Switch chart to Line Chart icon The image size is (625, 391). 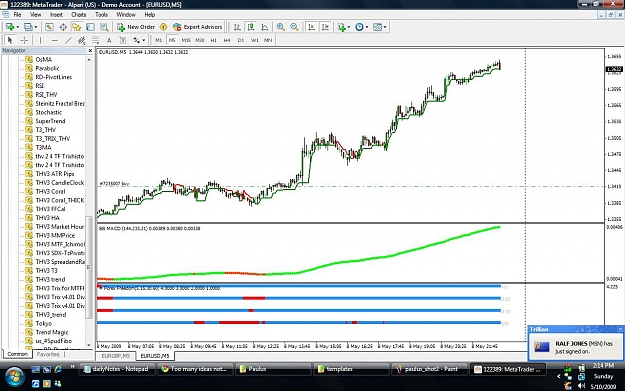pos(265,27)
